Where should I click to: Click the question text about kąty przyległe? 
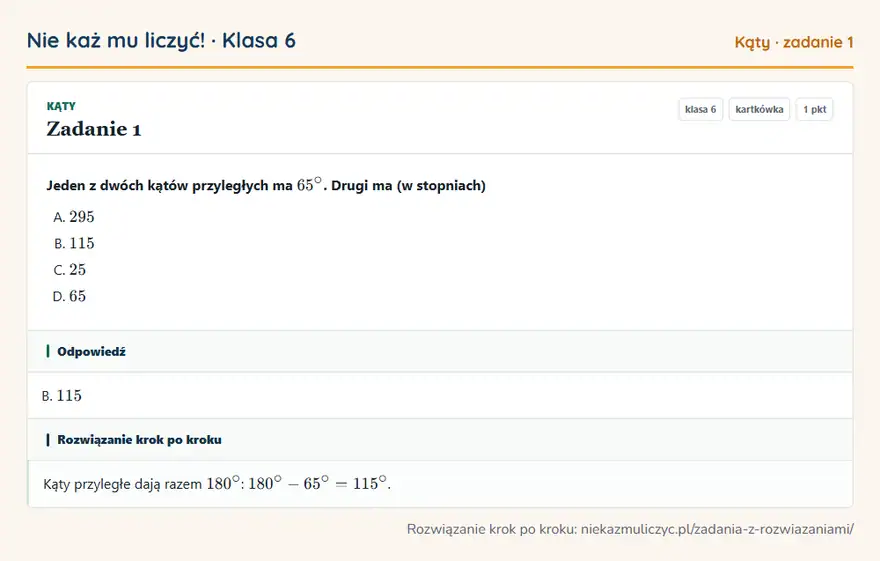coord(266,185)
